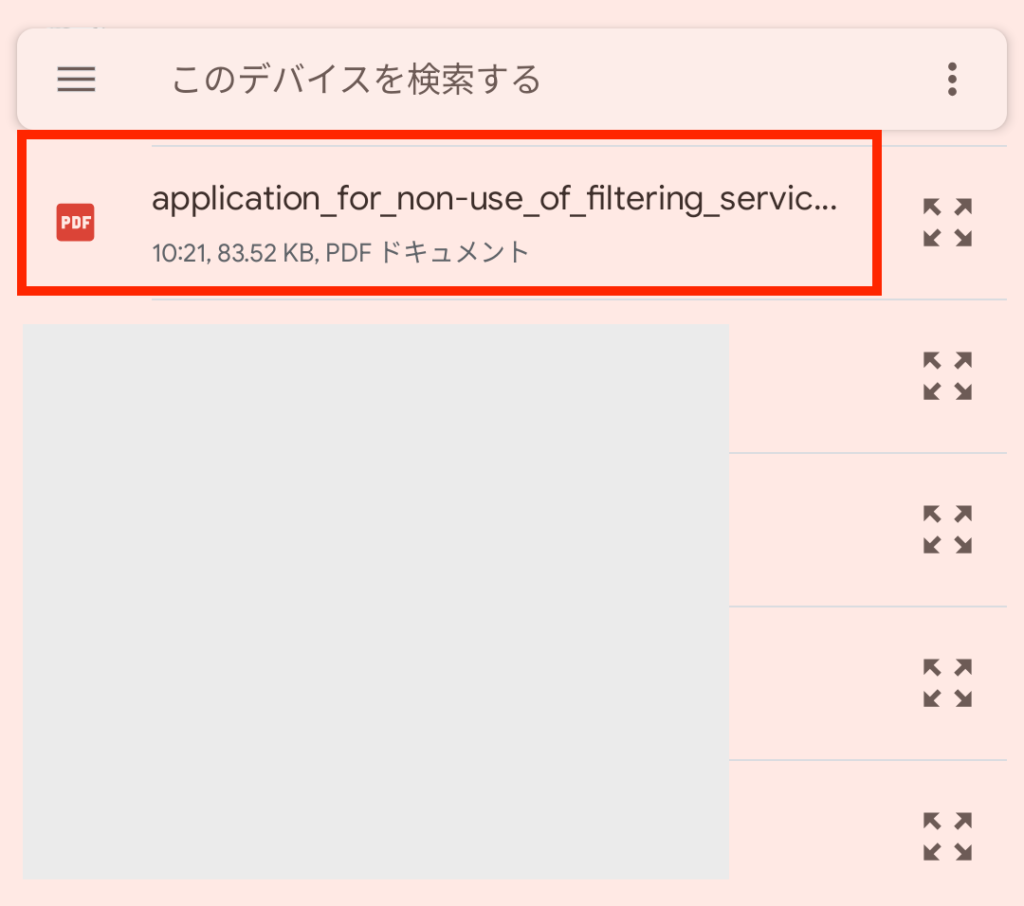The image size is (1024, 906).
Task: Open the three-dot overflow menu
Action: tap(952, 79)
